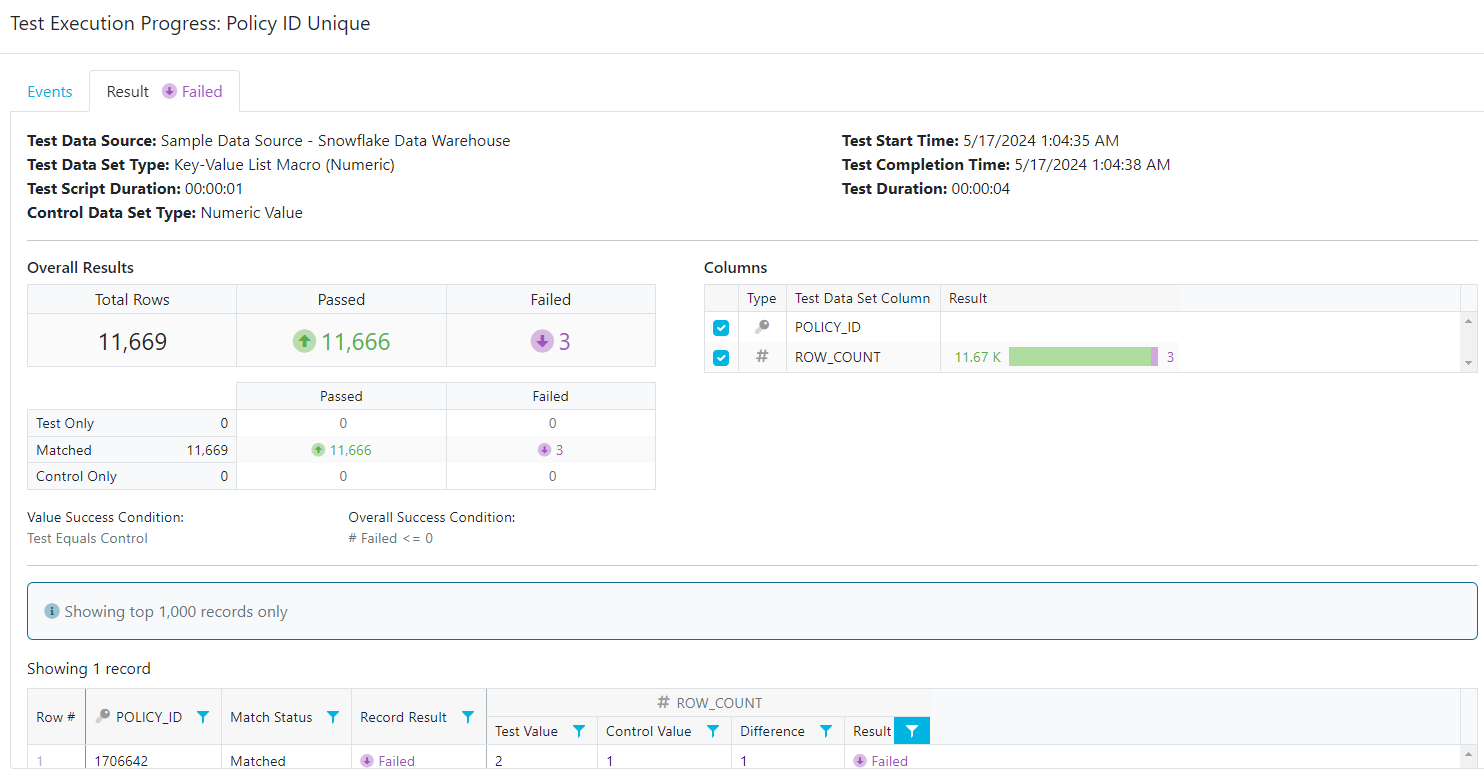
Task: Click the Failed record result in row 1
Action: point(387,761)
